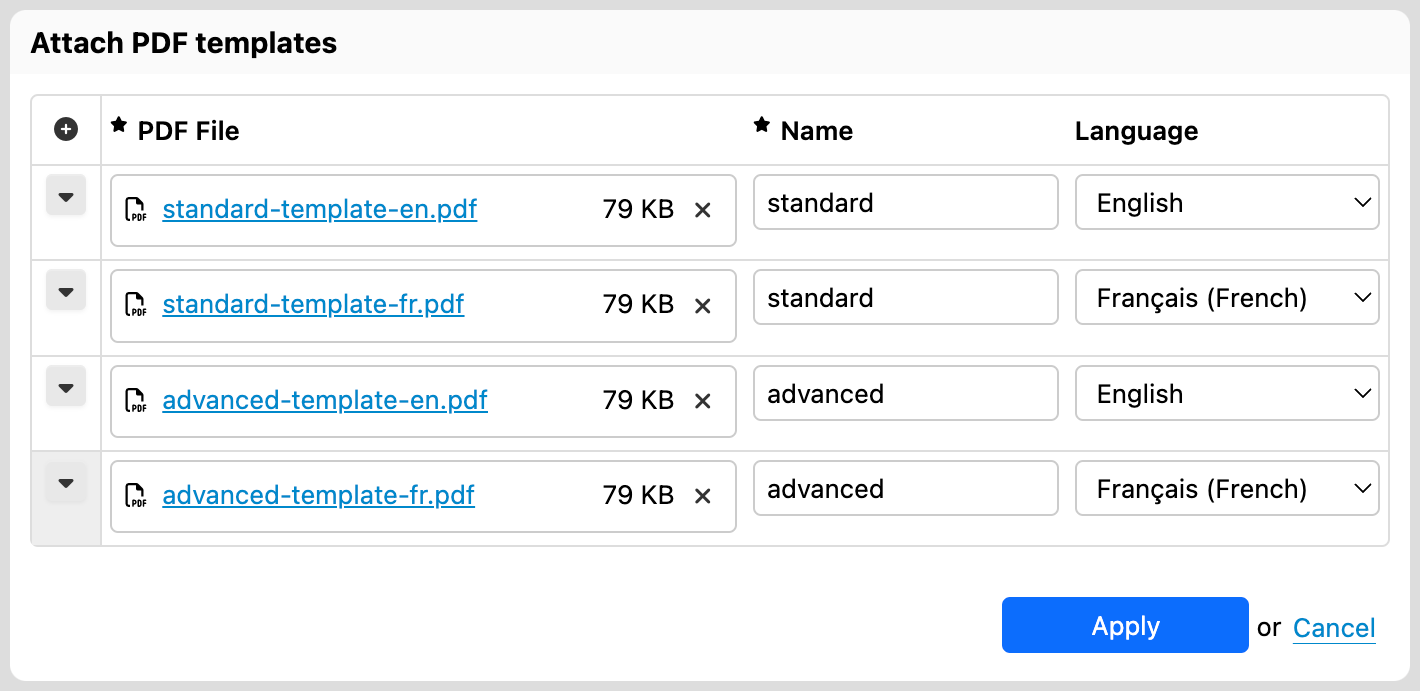Add a new row with plus icon
Viewport: 1420px width, 691px height.
(x=66, y=129)
